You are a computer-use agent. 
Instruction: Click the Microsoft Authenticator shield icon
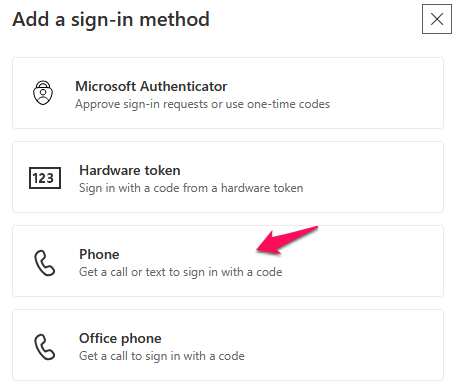tap(43, 93)
